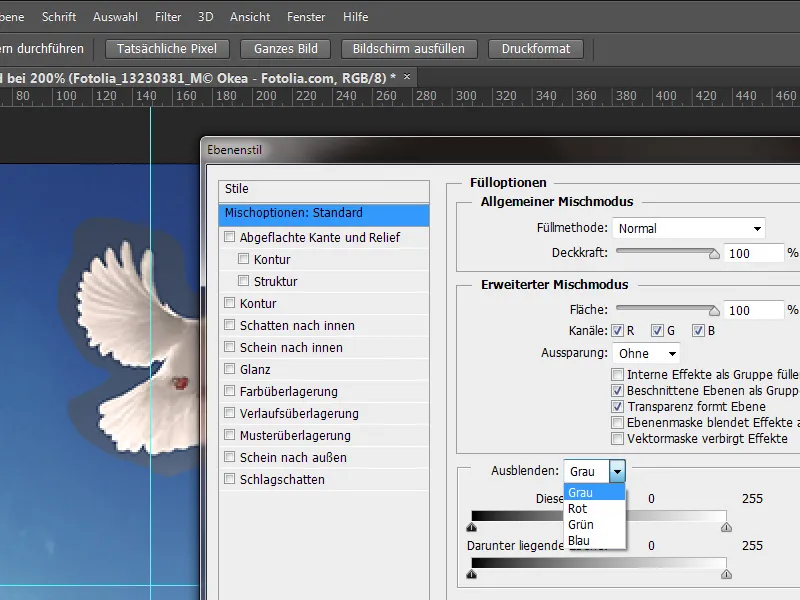Collapse the Ausblenden dropdown arrow
The width and height of the screenshot is (800, 600).
tap(617, 471)
